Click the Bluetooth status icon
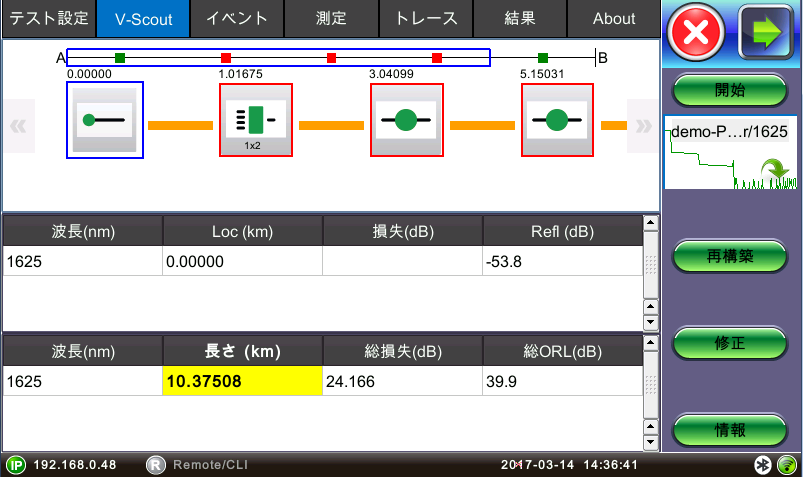 click(761, 465)
